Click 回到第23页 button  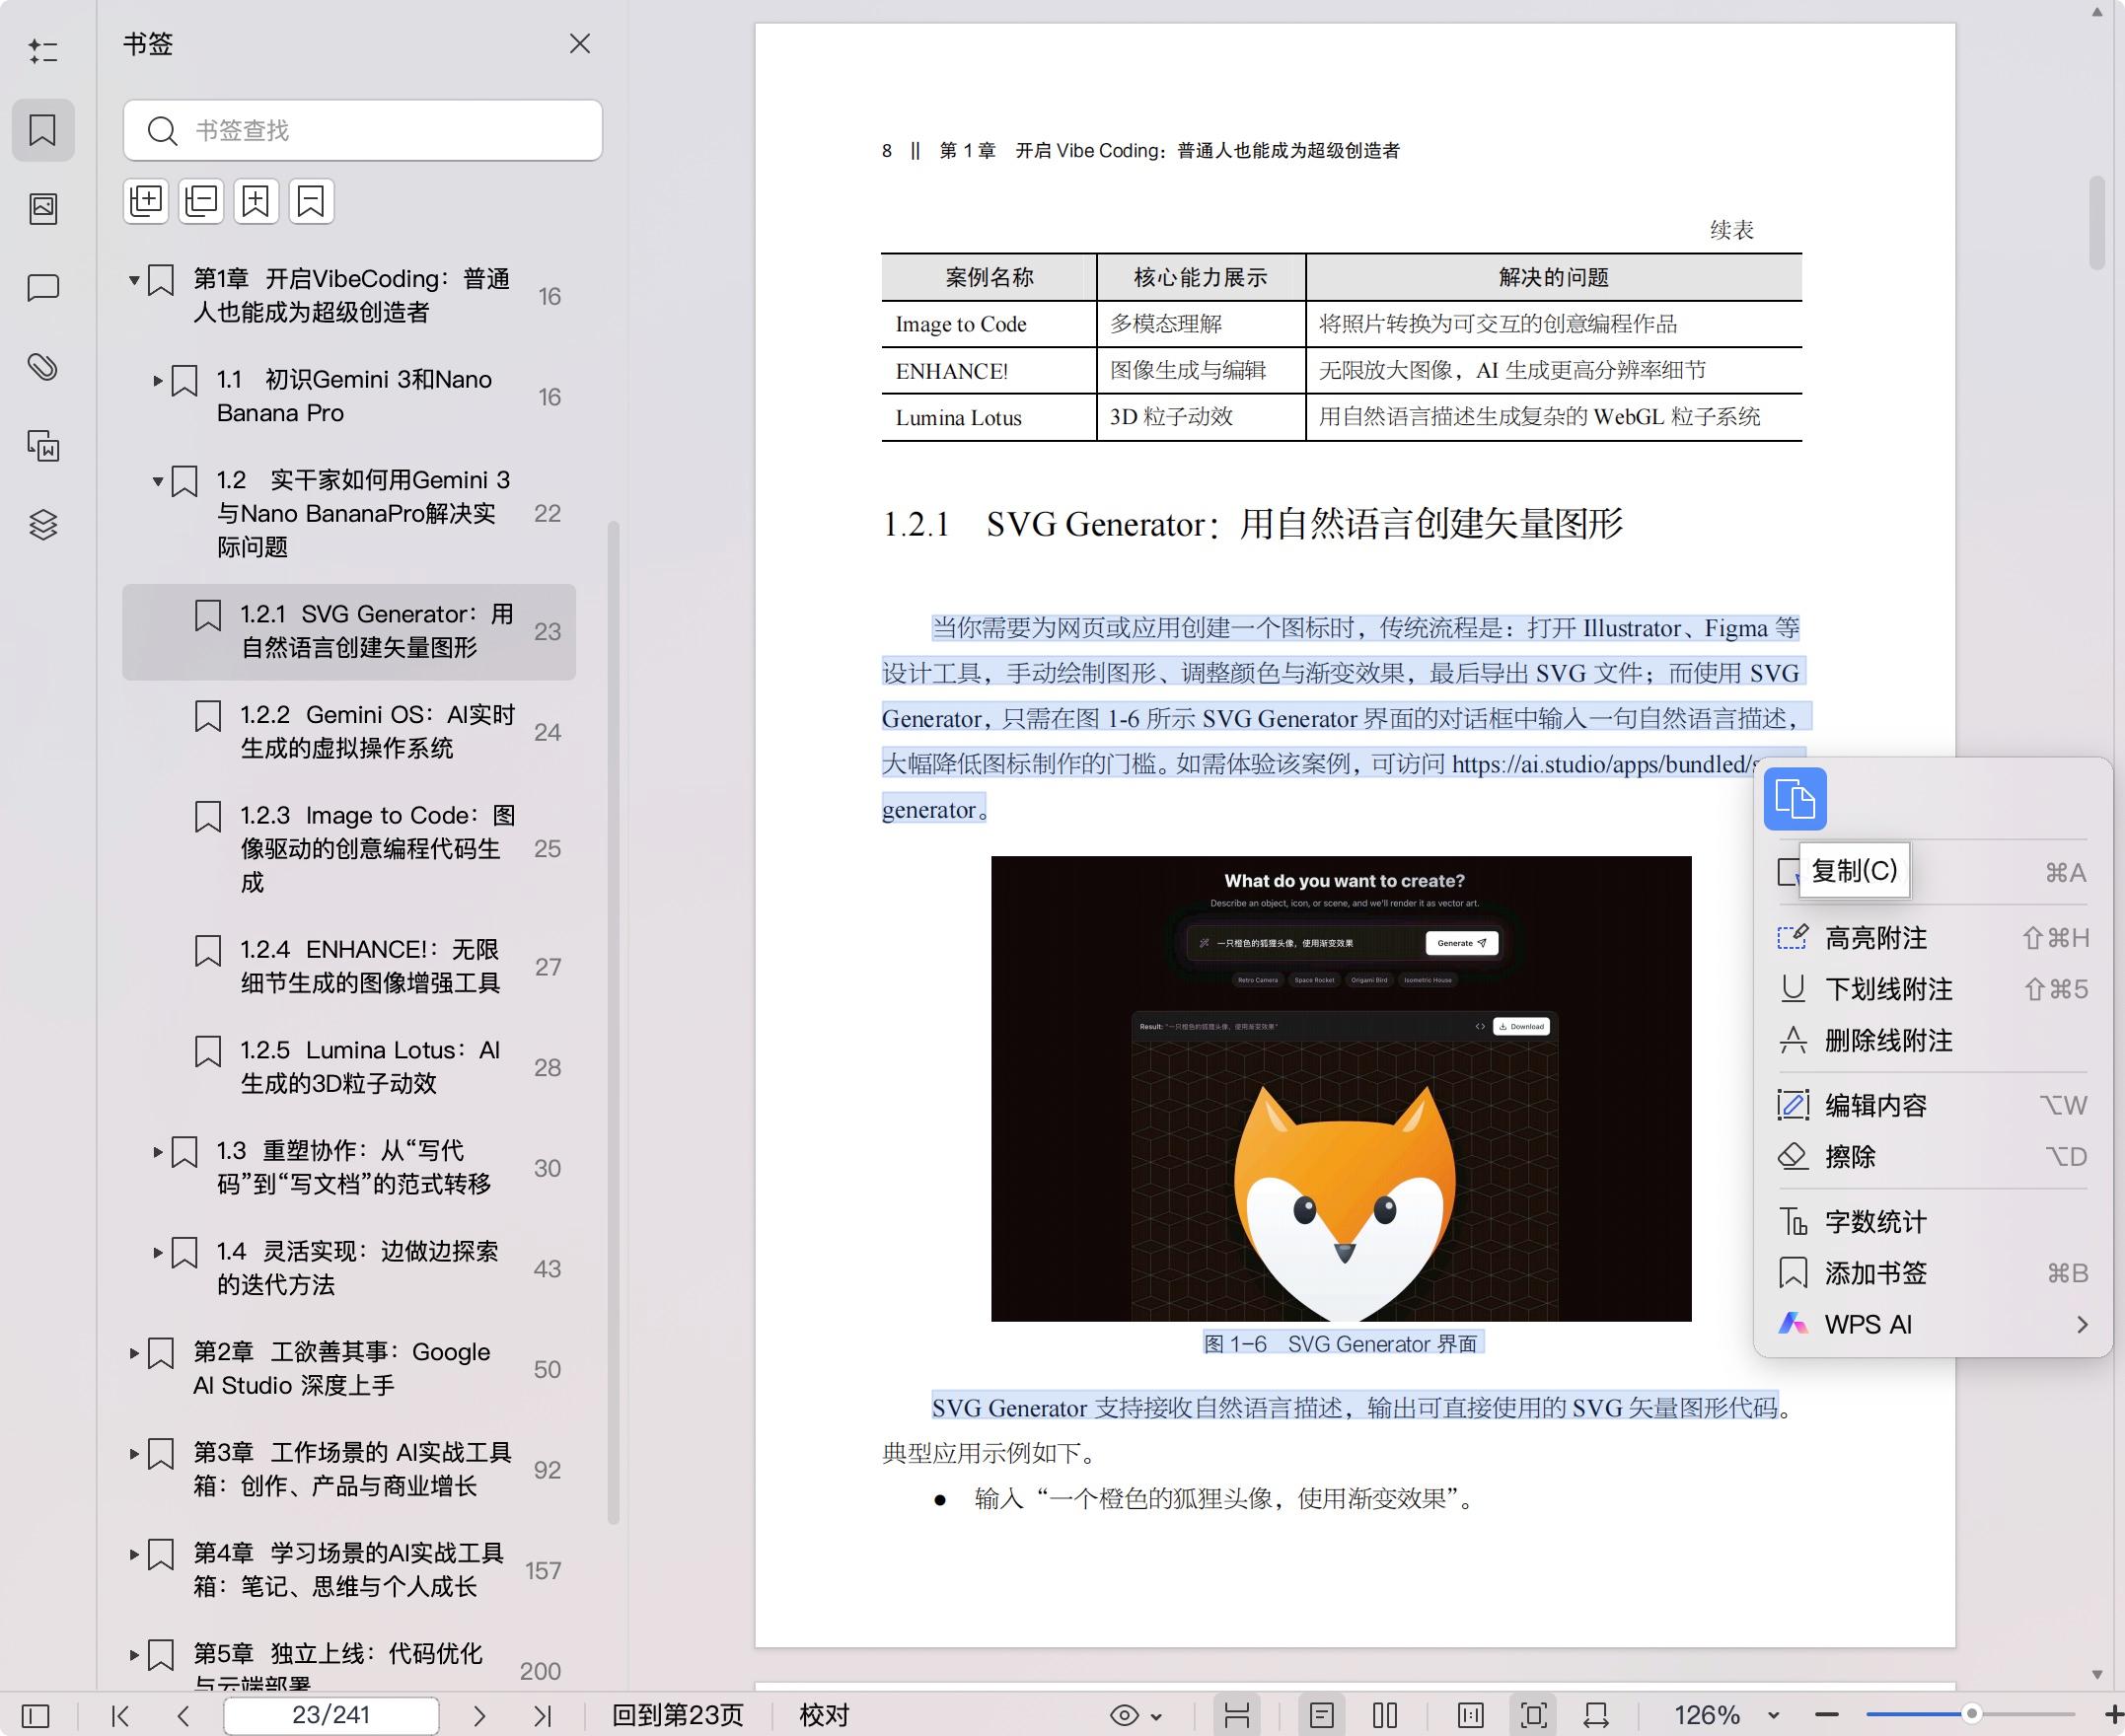tap(678, 1716)
